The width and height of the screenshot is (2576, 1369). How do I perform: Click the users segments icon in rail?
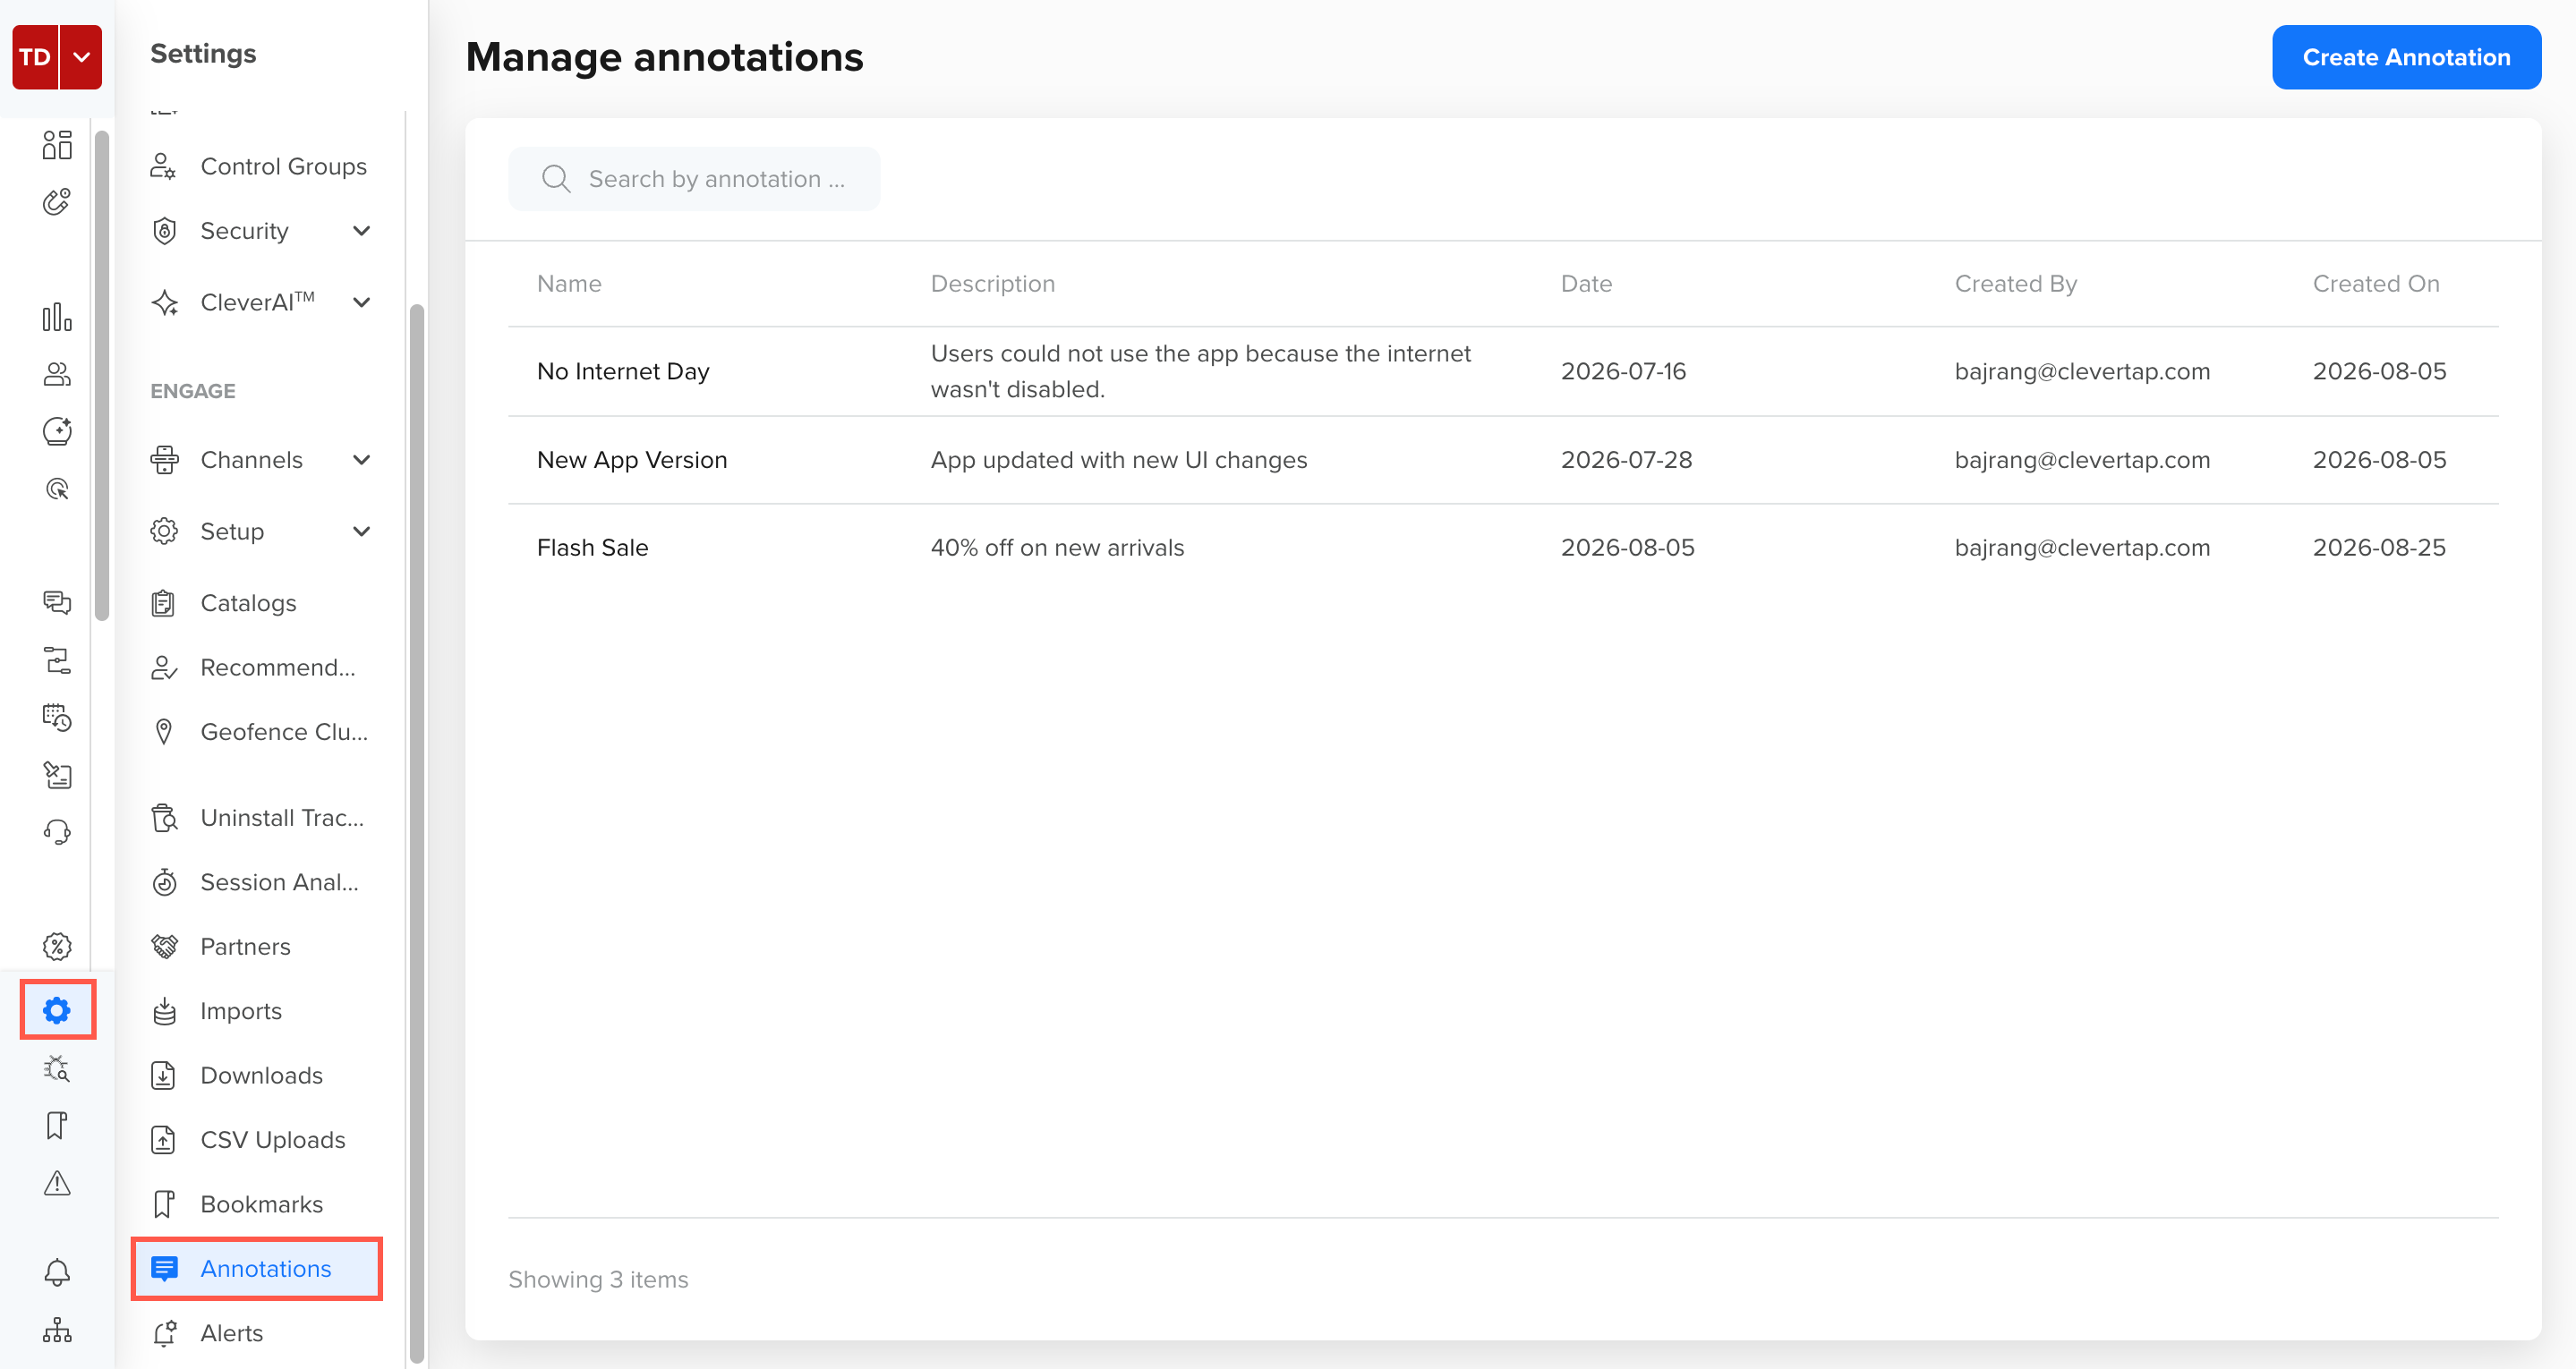tap(57, 374)
